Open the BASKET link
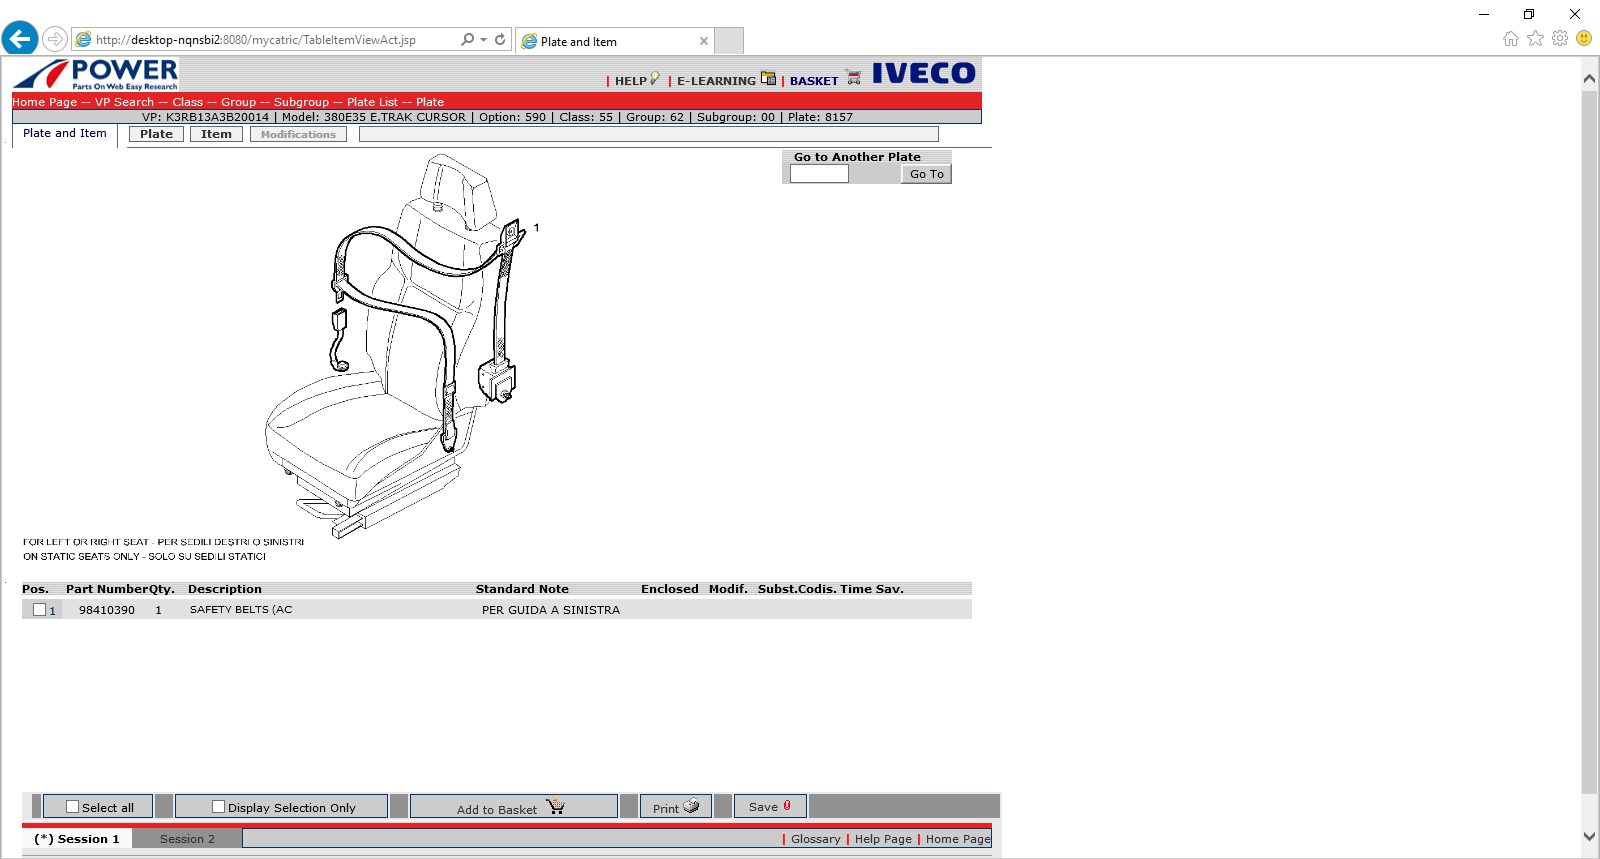The height and width of the screenshot is (859, 1600). click(x=814, y=81)
